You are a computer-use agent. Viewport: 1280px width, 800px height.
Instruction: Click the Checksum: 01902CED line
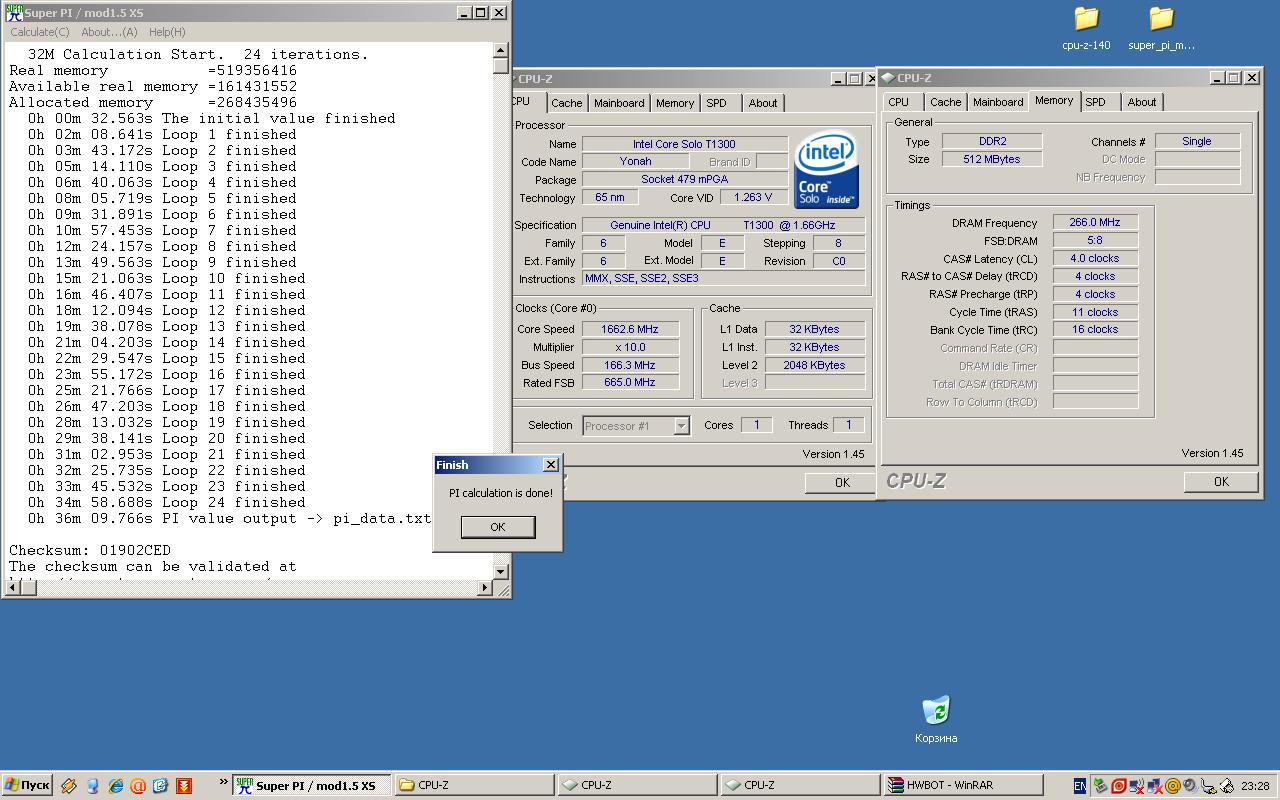point(90,550)
